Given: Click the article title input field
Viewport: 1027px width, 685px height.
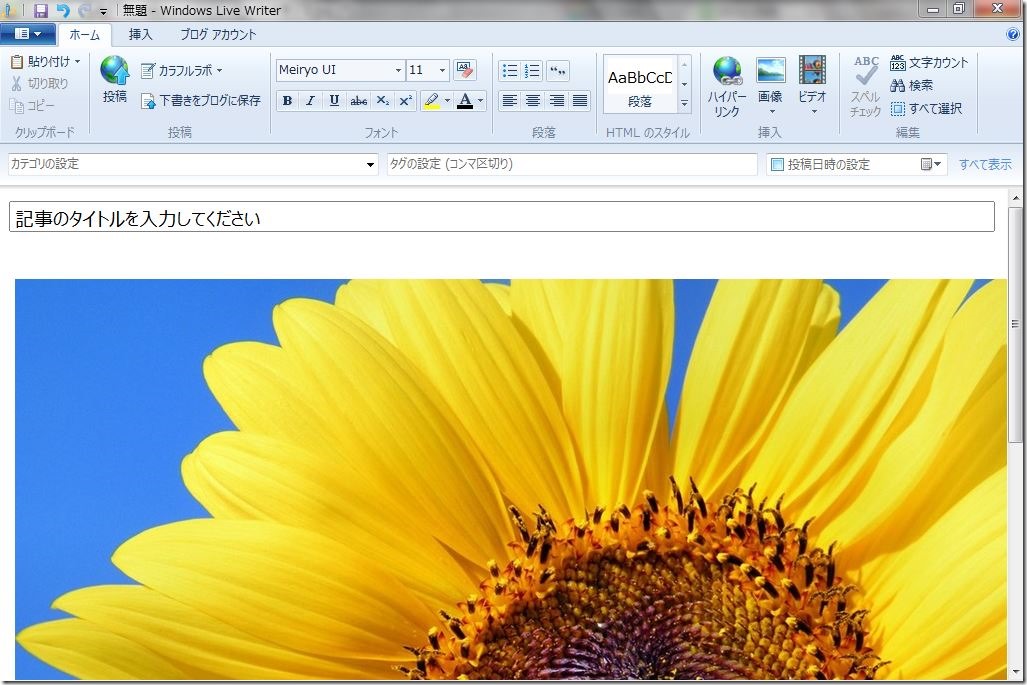Looking at the screenshot, I should [502, 217].
